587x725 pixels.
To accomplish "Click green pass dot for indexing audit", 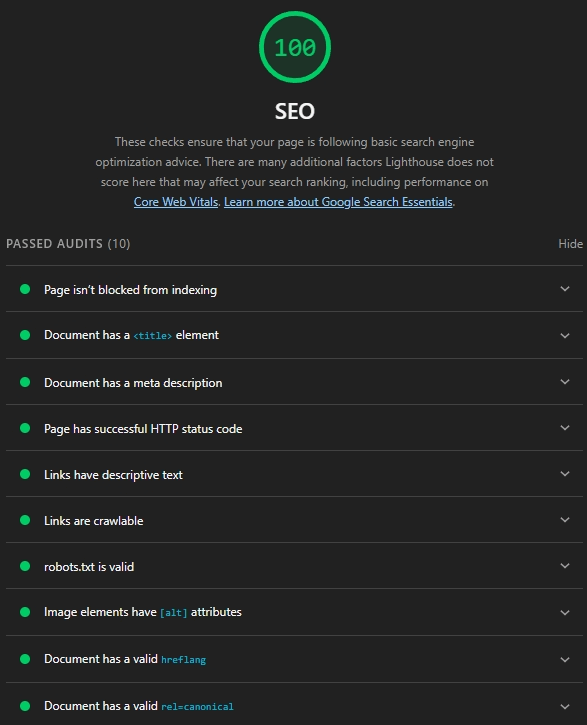I will [x=25, y=289].
